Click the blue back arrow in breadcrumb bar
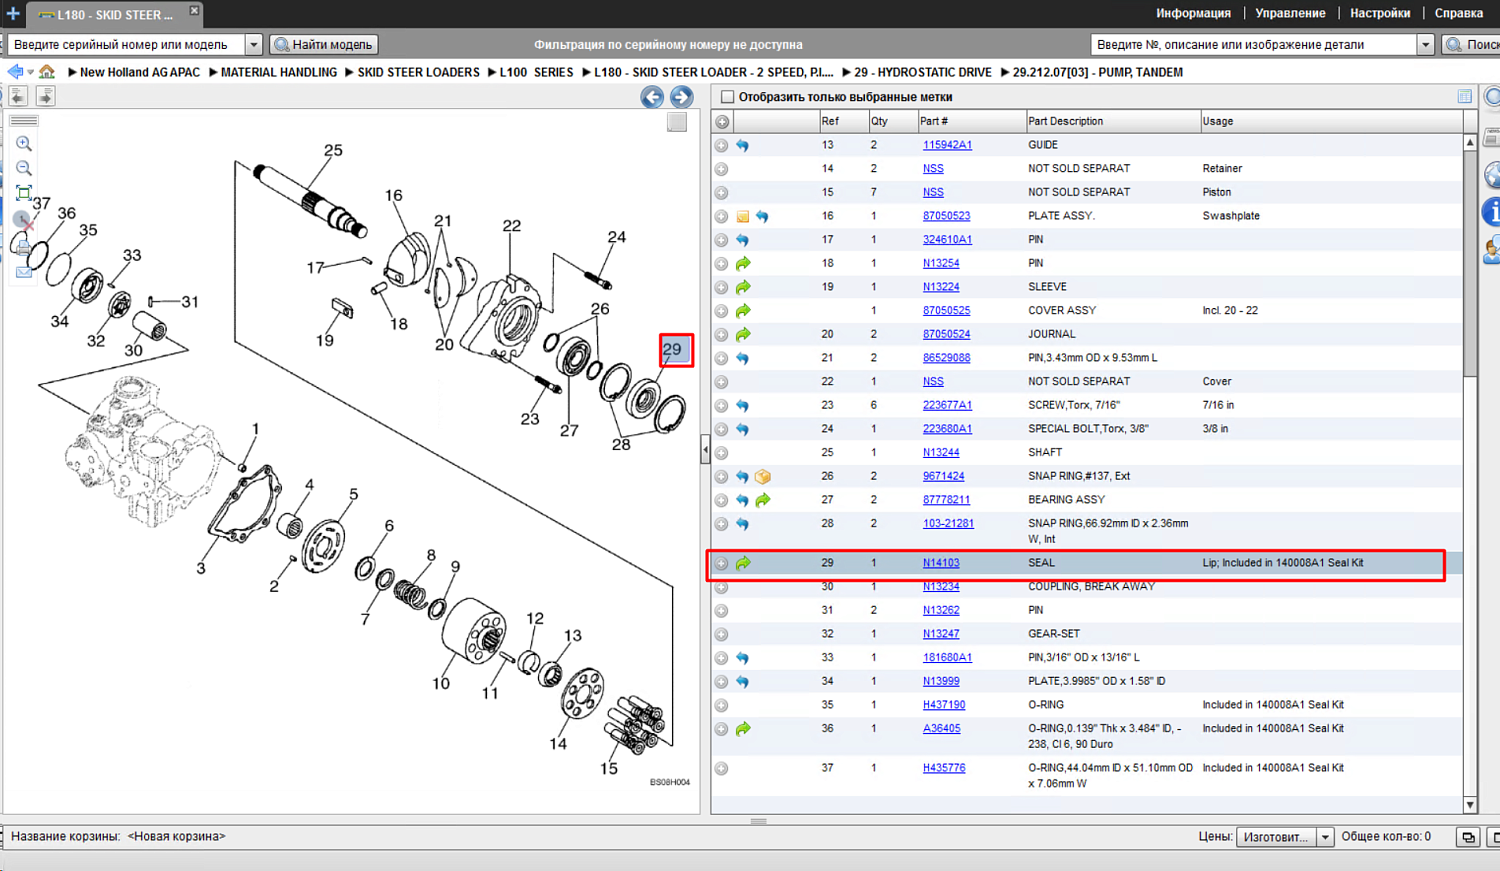Screen dimensions: 1500x871 [x=14, y=72]
